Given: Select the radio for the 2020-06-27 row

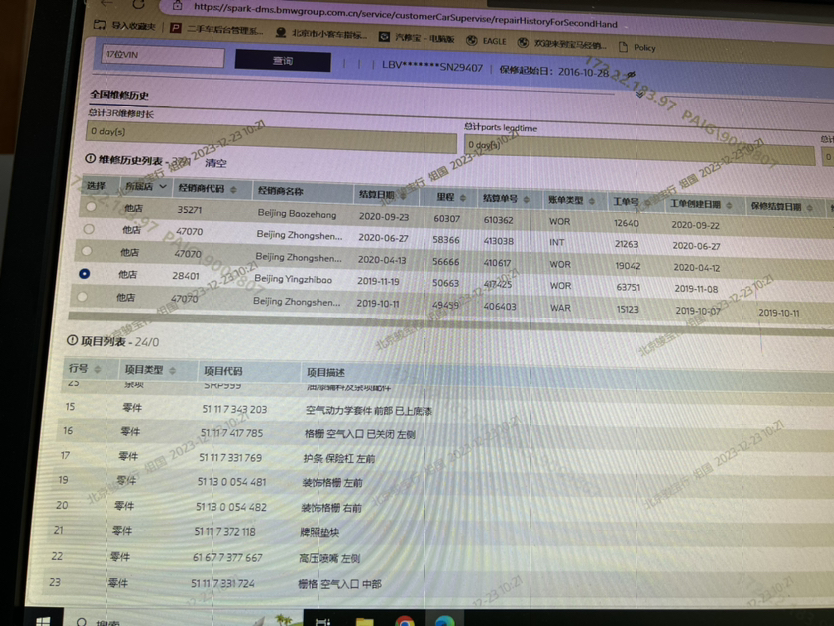Looking at the screenshot, I should pyautogui.click(x=89, y=229).
